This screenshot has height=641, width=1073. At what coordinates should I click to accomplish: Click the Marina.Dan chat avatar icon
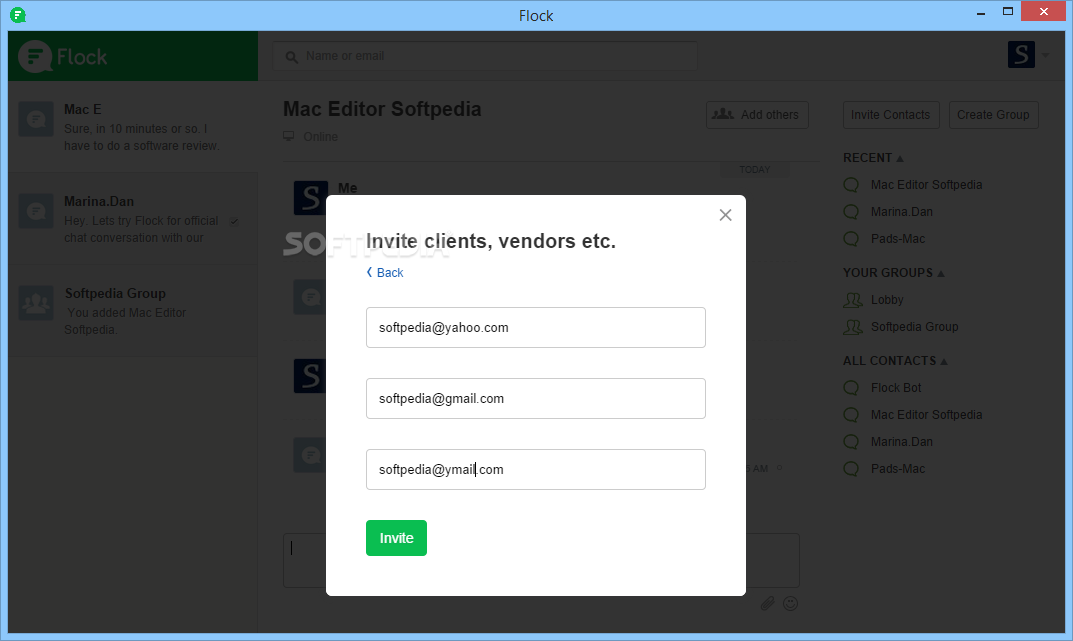pos(36,211)
